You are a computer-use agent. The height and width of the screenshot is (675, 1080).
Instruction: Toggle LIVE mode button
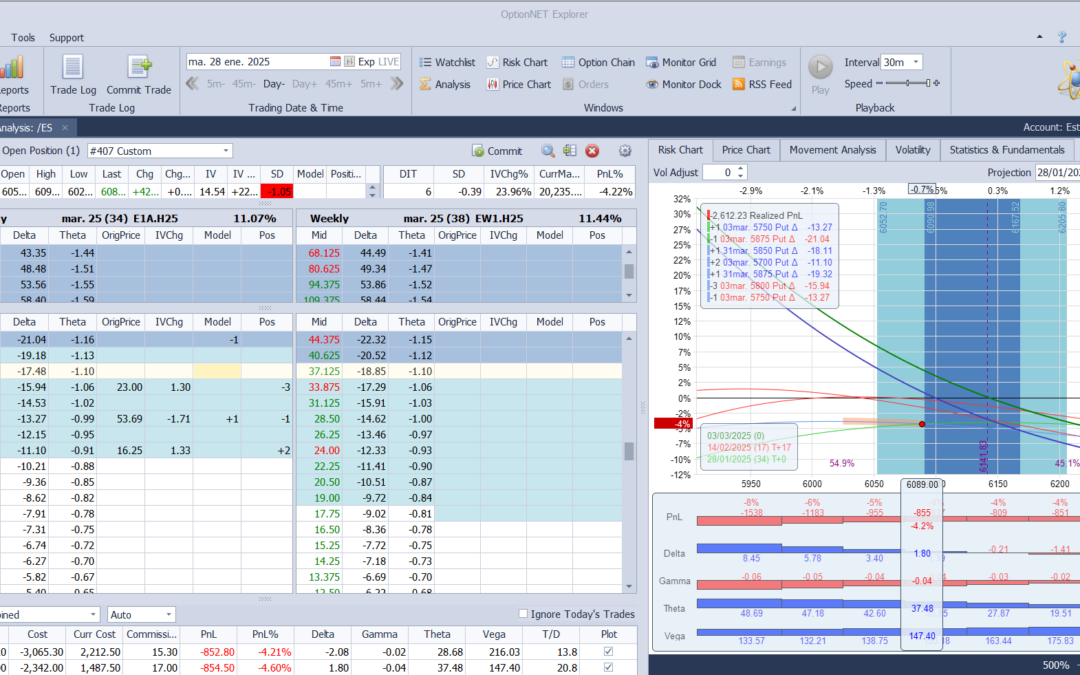(x=388, y=62)
